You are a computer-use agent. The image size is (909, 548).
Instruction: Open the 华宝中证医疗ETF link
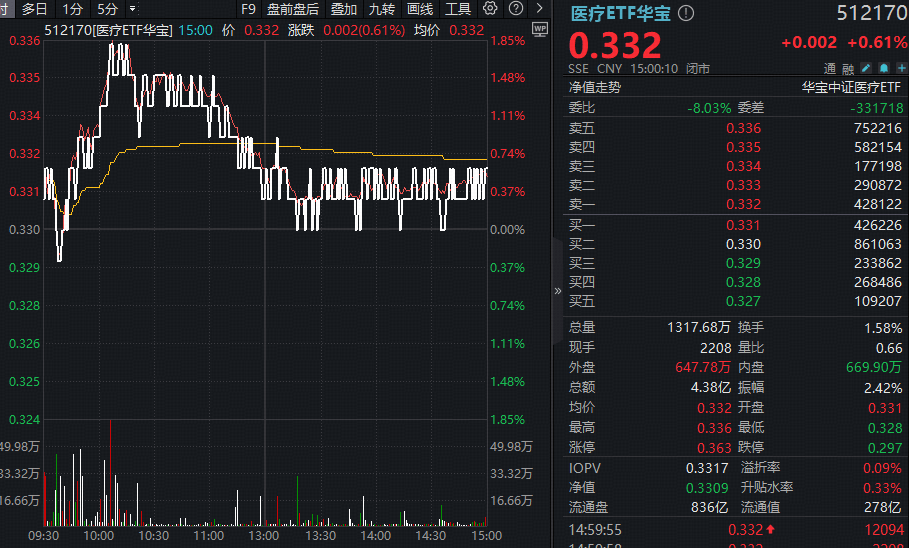pyautogui.click(x=852, y=87)
